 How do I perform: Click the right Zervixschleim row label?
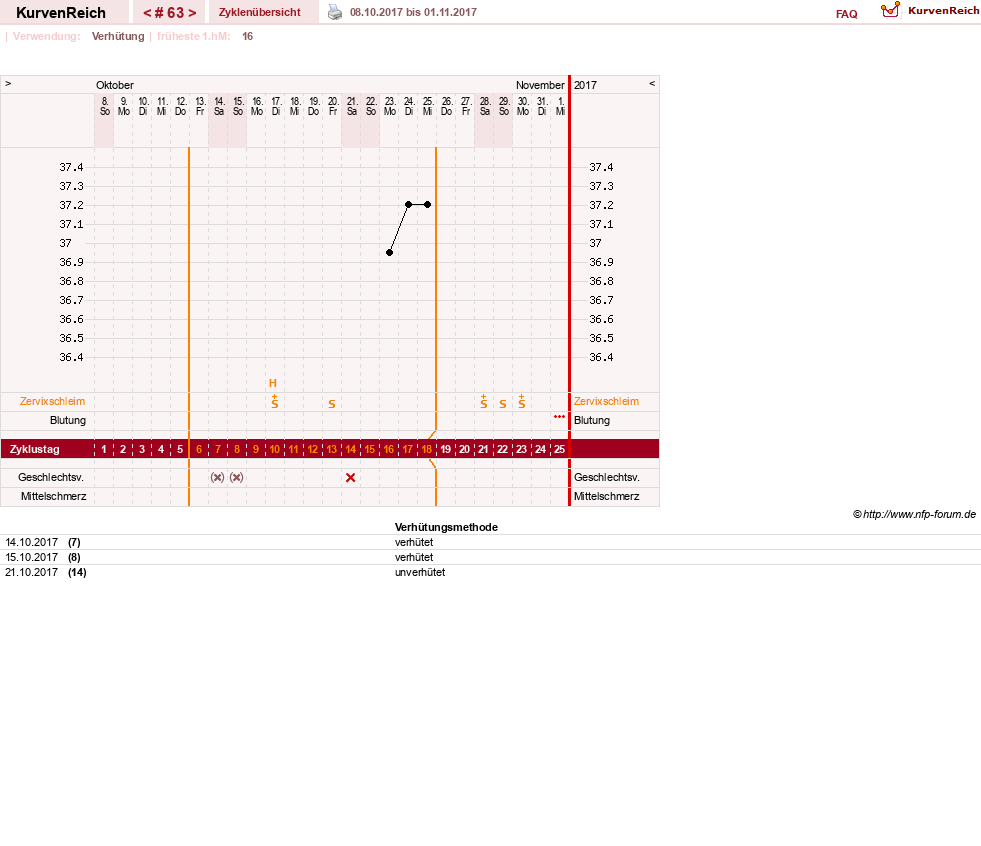click(606, 401)
